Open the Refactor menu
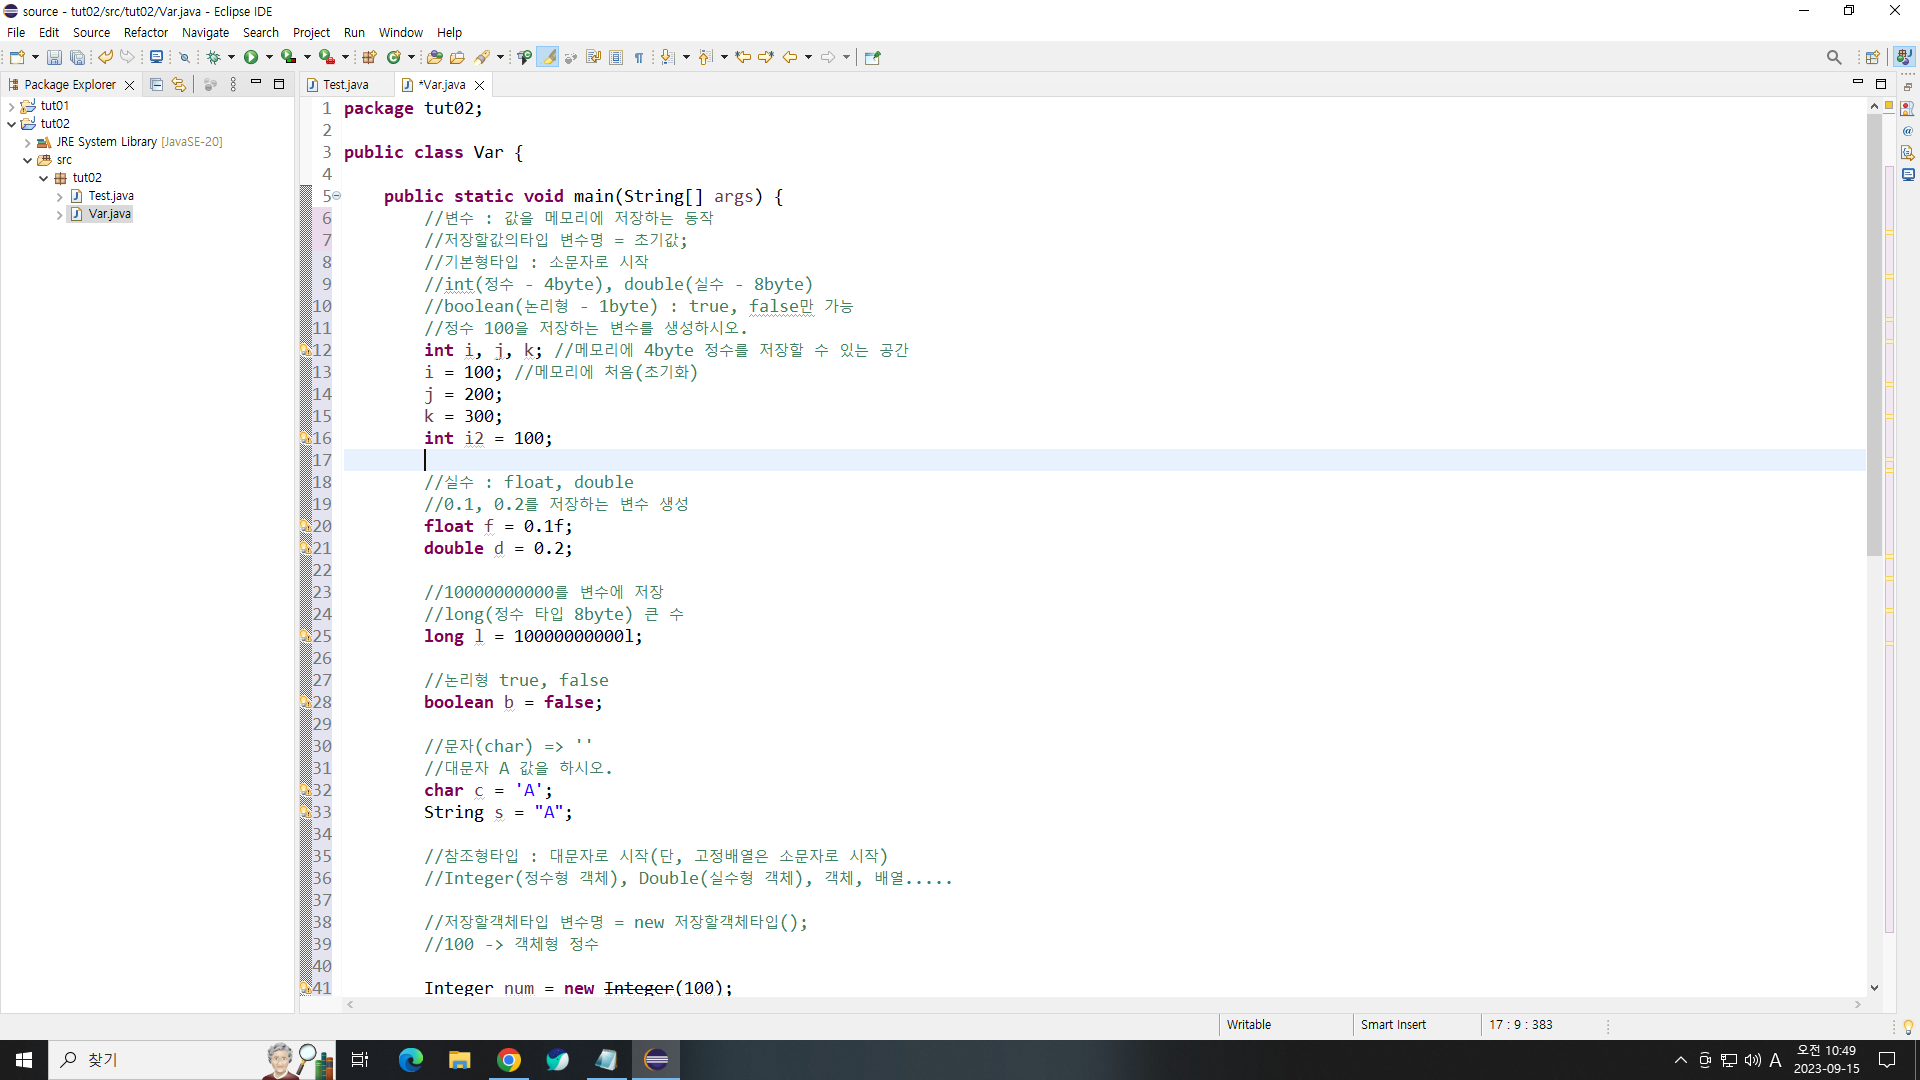The width and height of the screenshot is (1920, 1080). [x=145, y=32]
